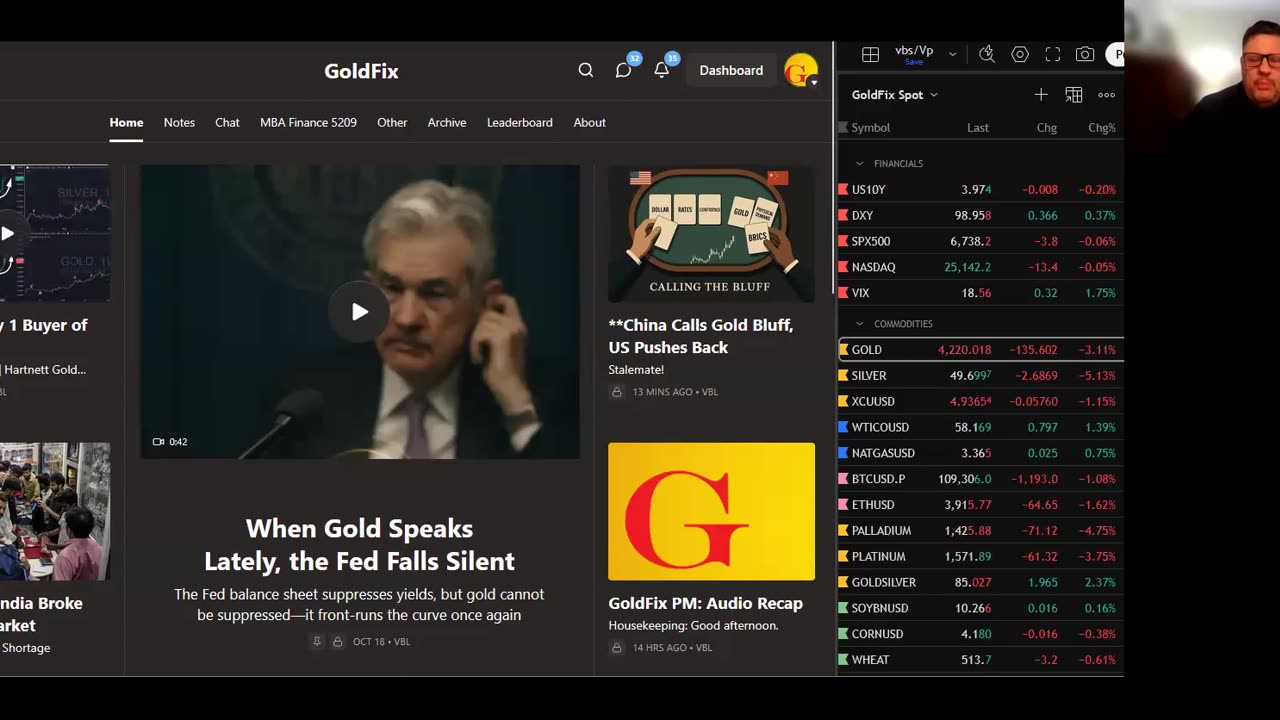This screenshot has width=1280, height=720.
Task: Open advanced view table icon in watchlist
Action: [1074, 95]
